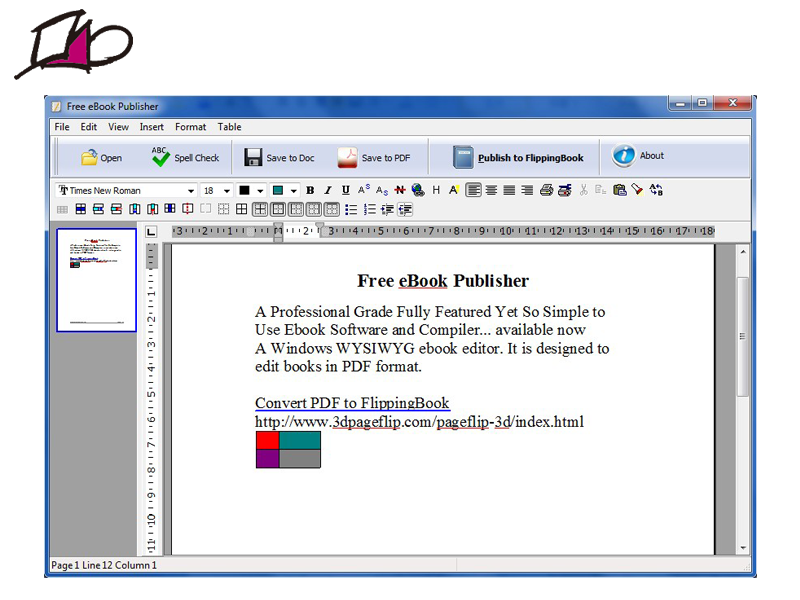Click the 3dpageflip.com URL text

coord(419,422)
